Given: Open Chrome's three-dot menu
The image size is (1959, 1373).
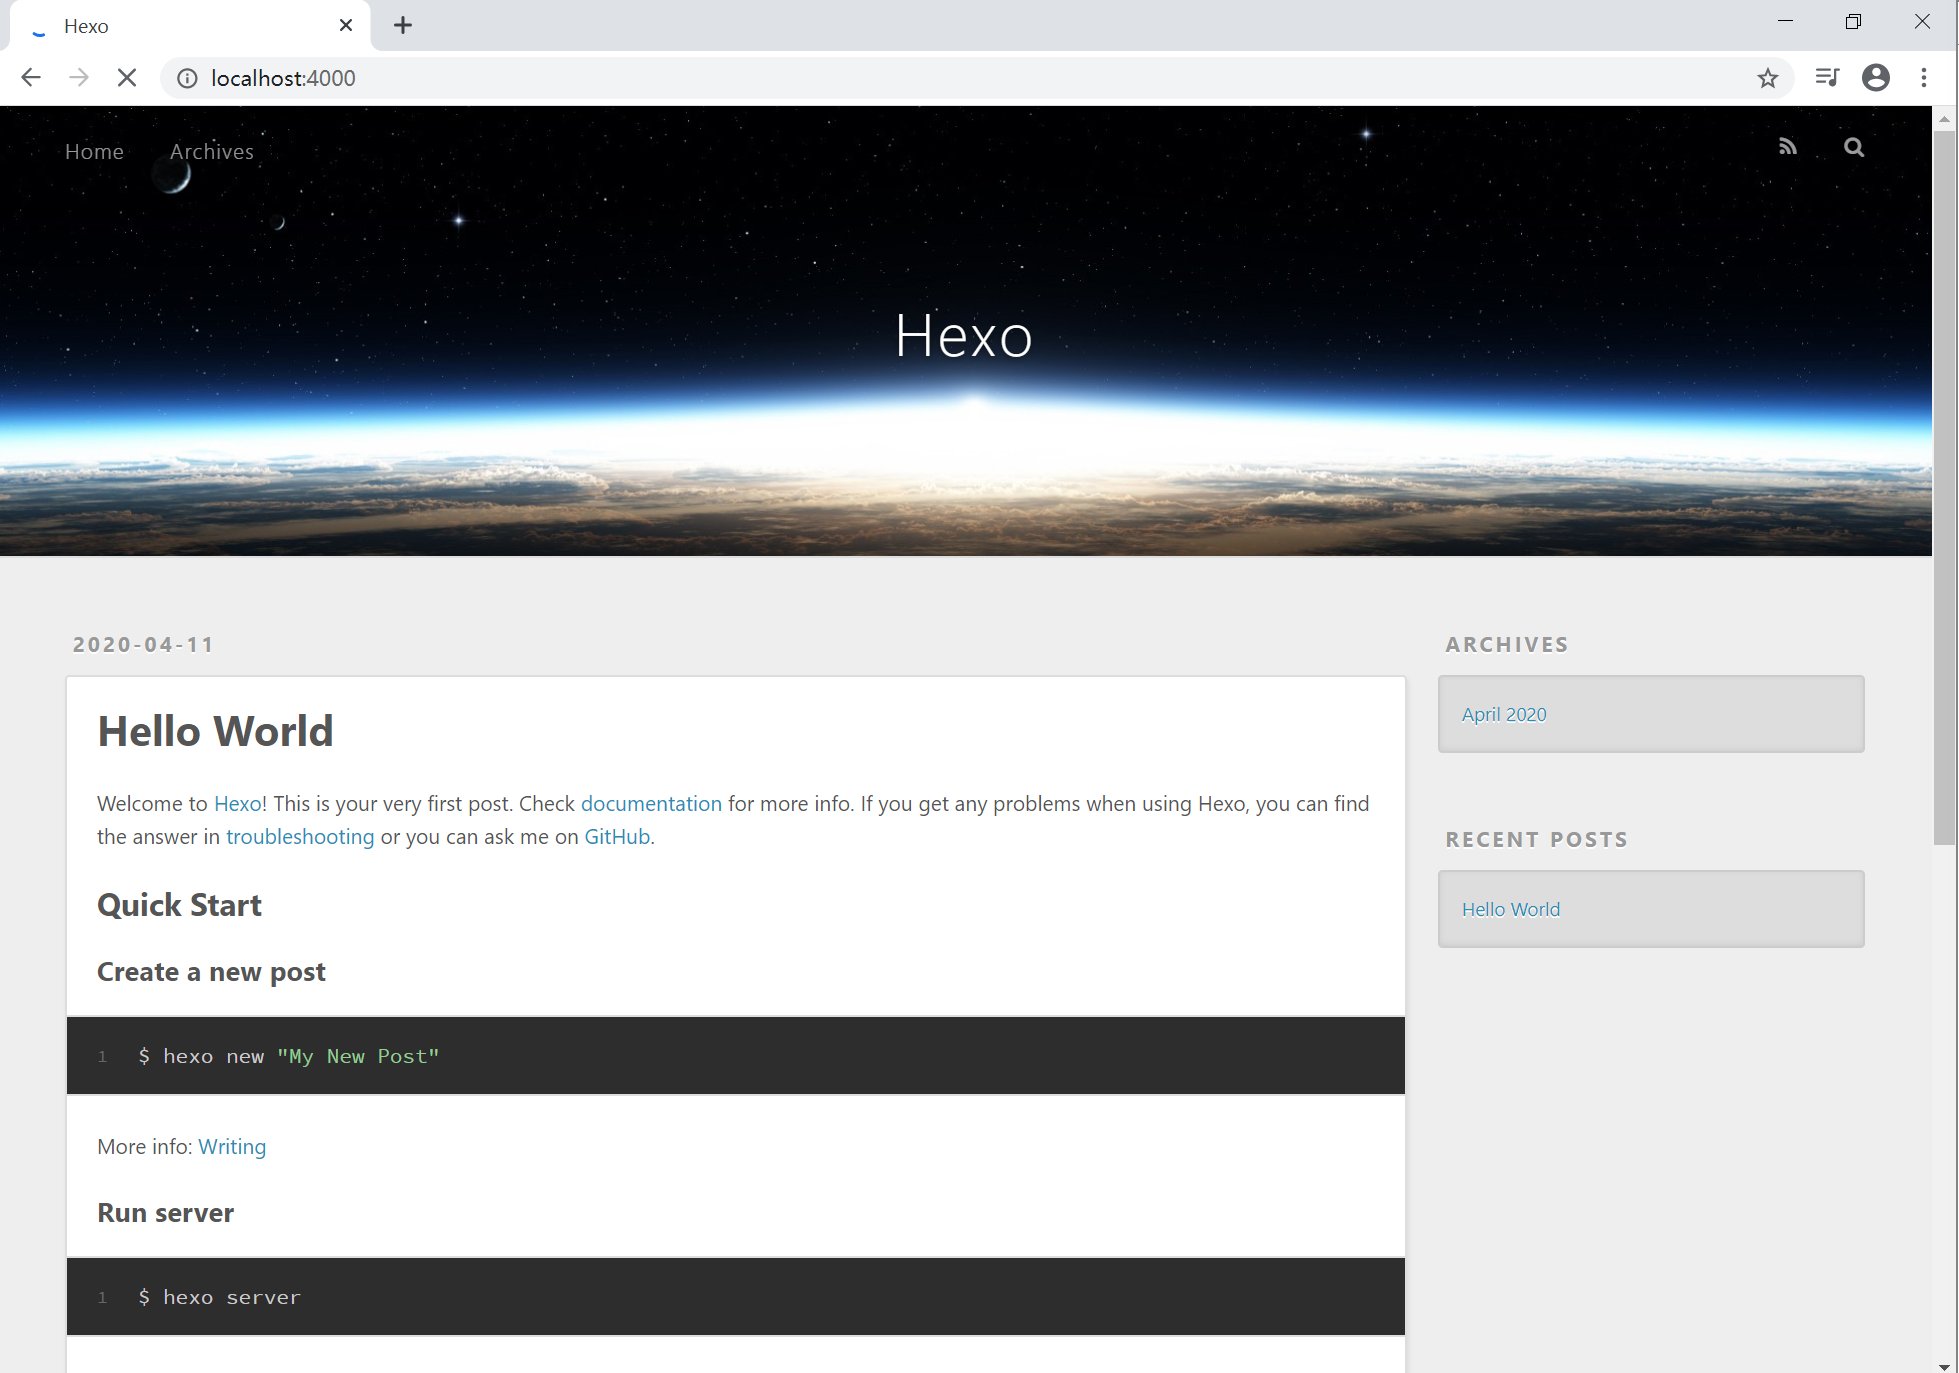Looking at the screenshot, I should (1923, 78).
